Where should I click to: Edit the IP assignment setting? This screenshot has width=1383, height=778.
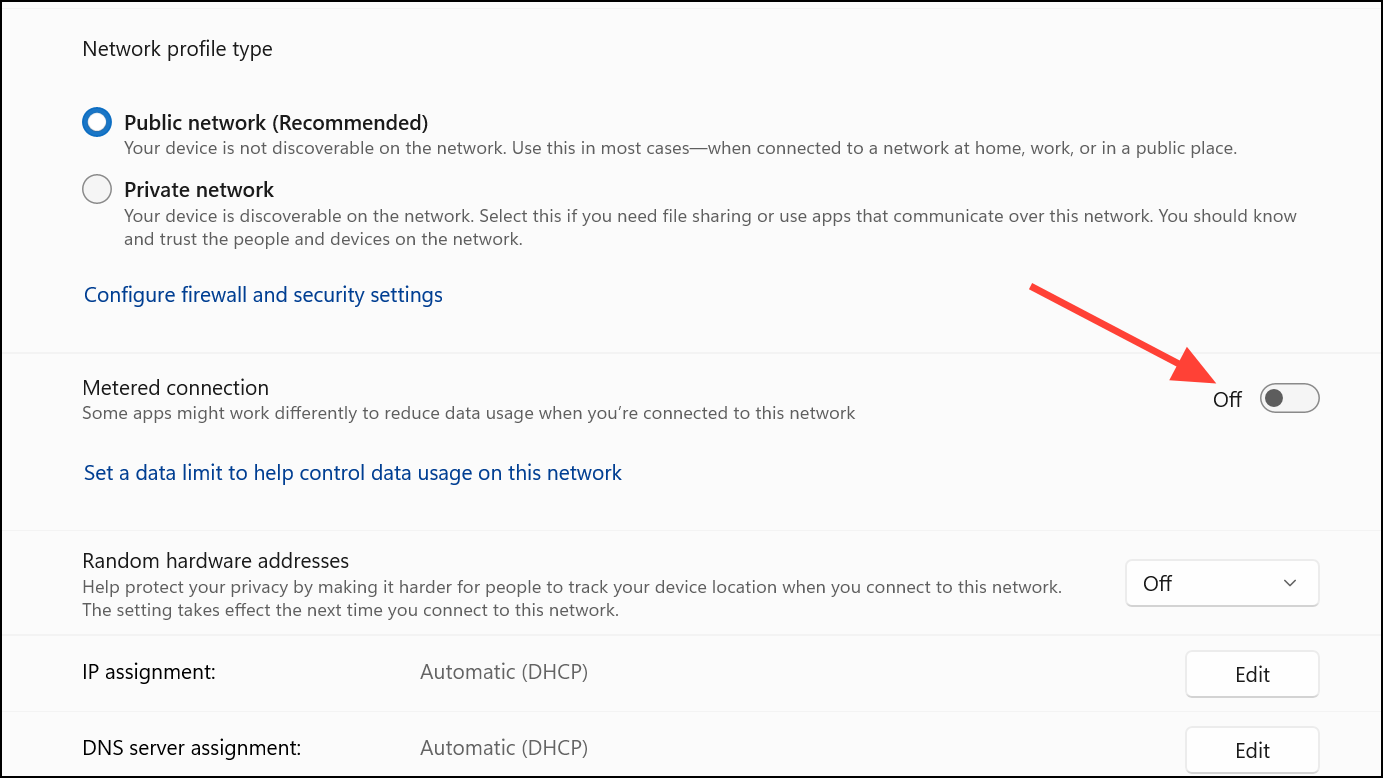point(1252,674)
